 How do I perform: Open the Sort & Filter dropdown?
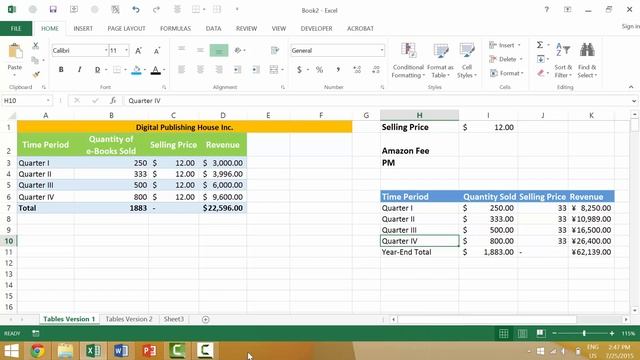pos(563,60)
